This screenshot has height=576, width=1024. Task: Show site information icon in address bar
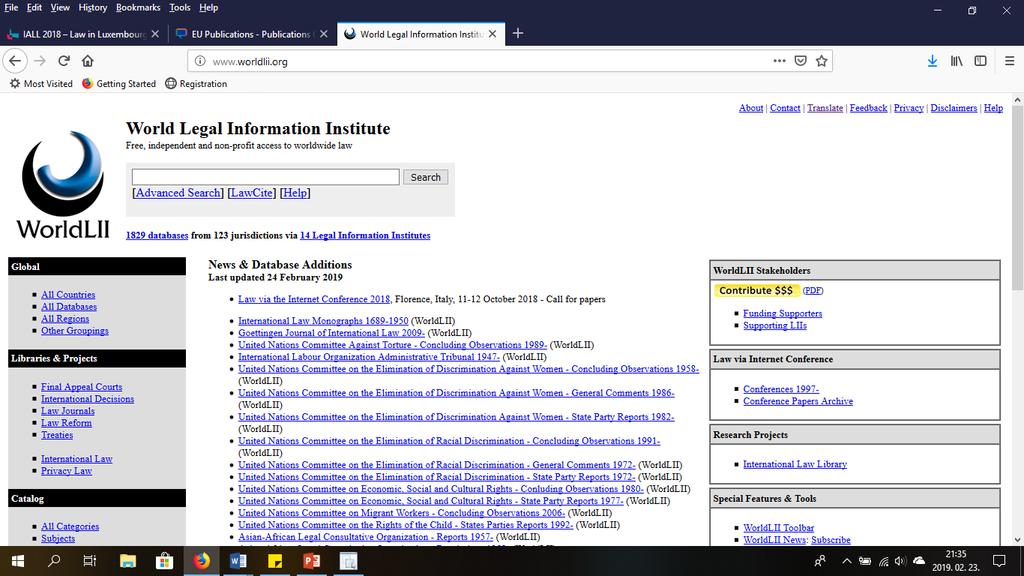200,61
